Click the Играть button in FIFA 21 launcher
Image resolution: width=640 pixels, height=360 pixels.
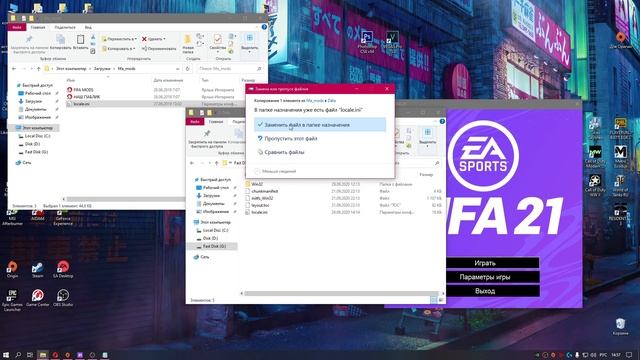click(484, 263)
